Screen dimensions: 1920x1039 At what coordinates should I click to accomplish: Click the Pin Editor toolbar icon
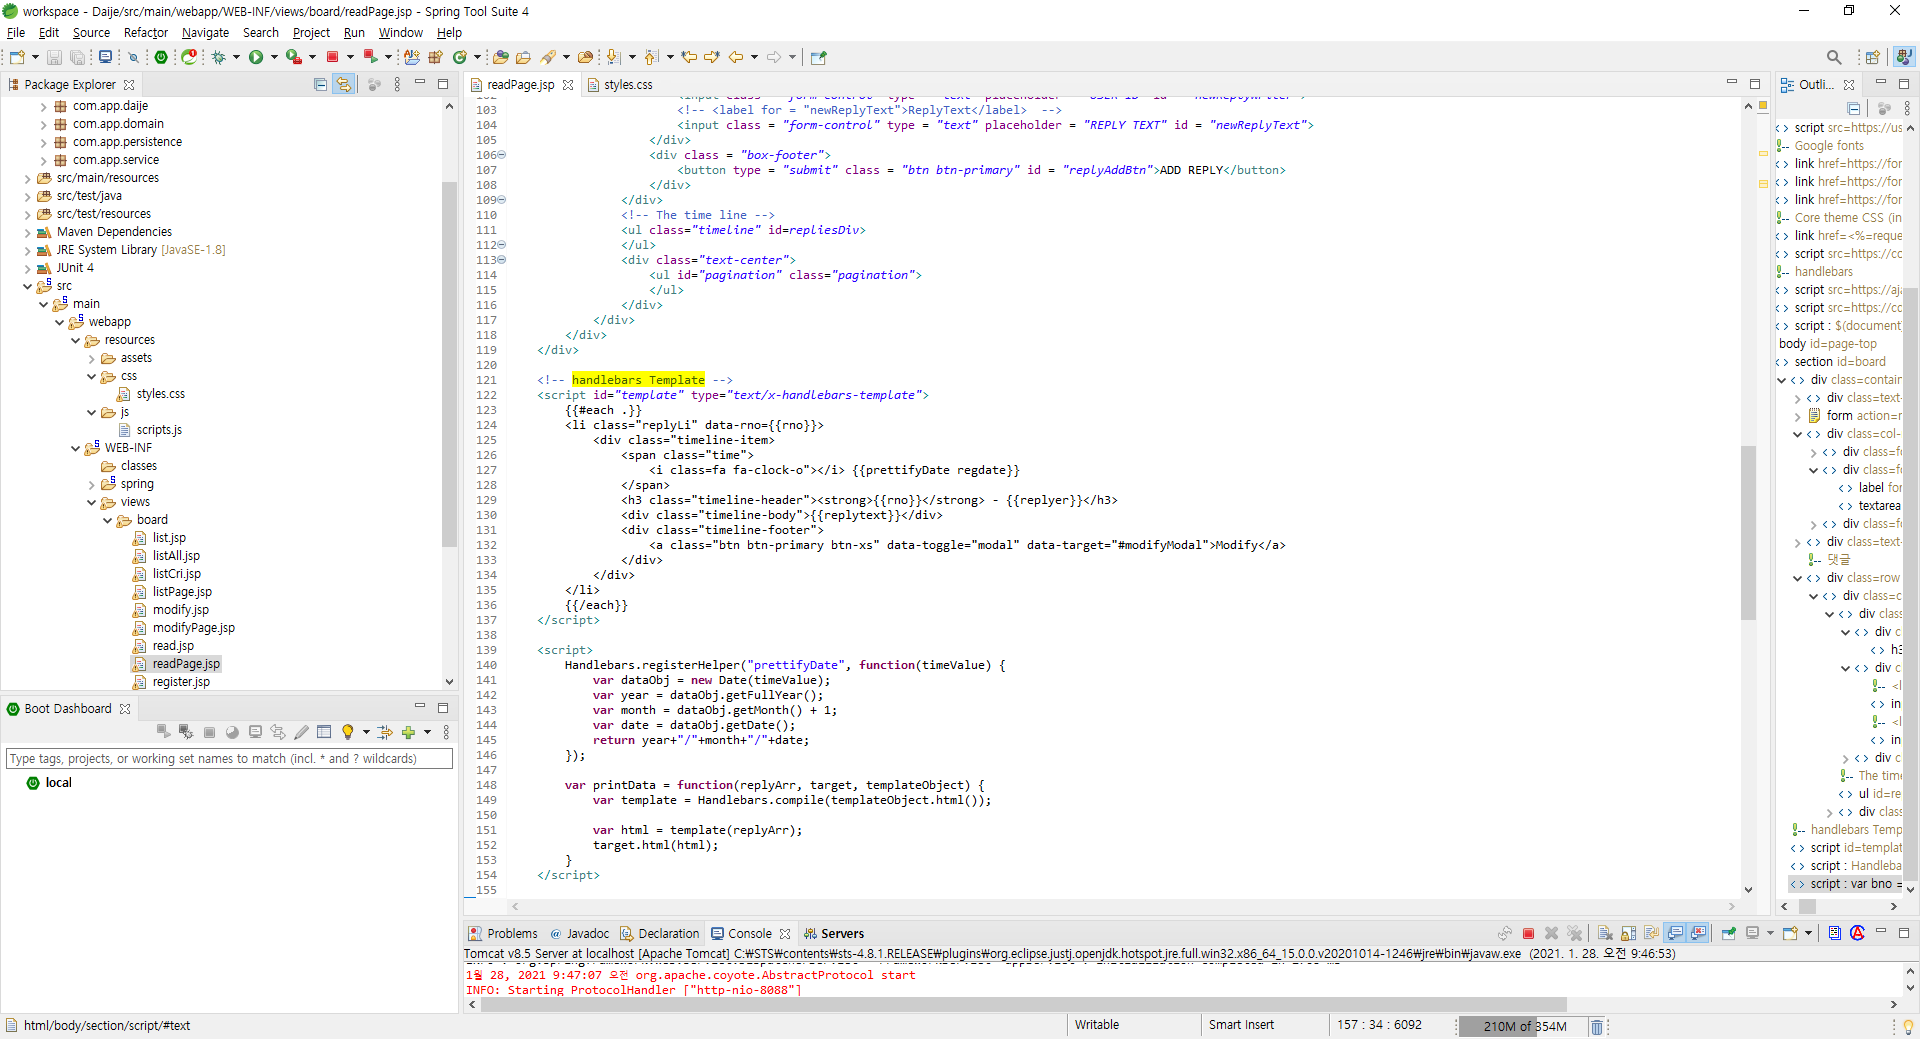[819, 57]
